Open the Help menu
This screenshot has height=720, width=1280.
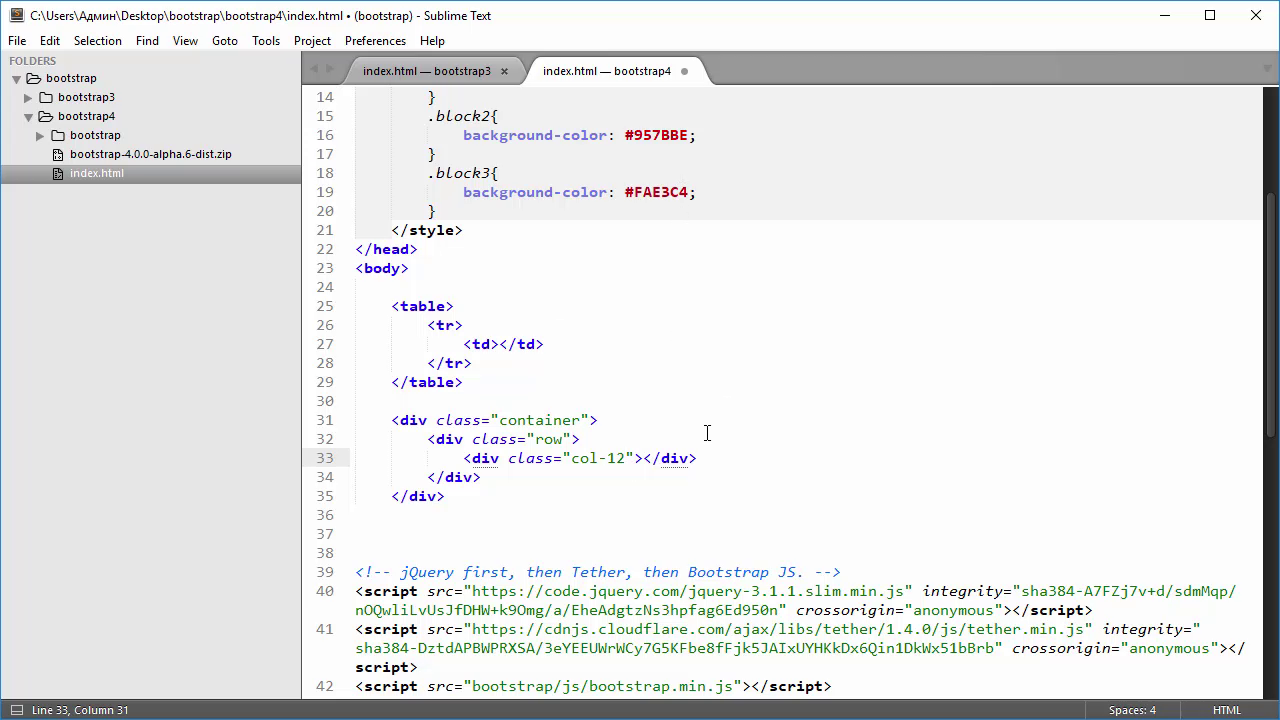pos(432,41)
